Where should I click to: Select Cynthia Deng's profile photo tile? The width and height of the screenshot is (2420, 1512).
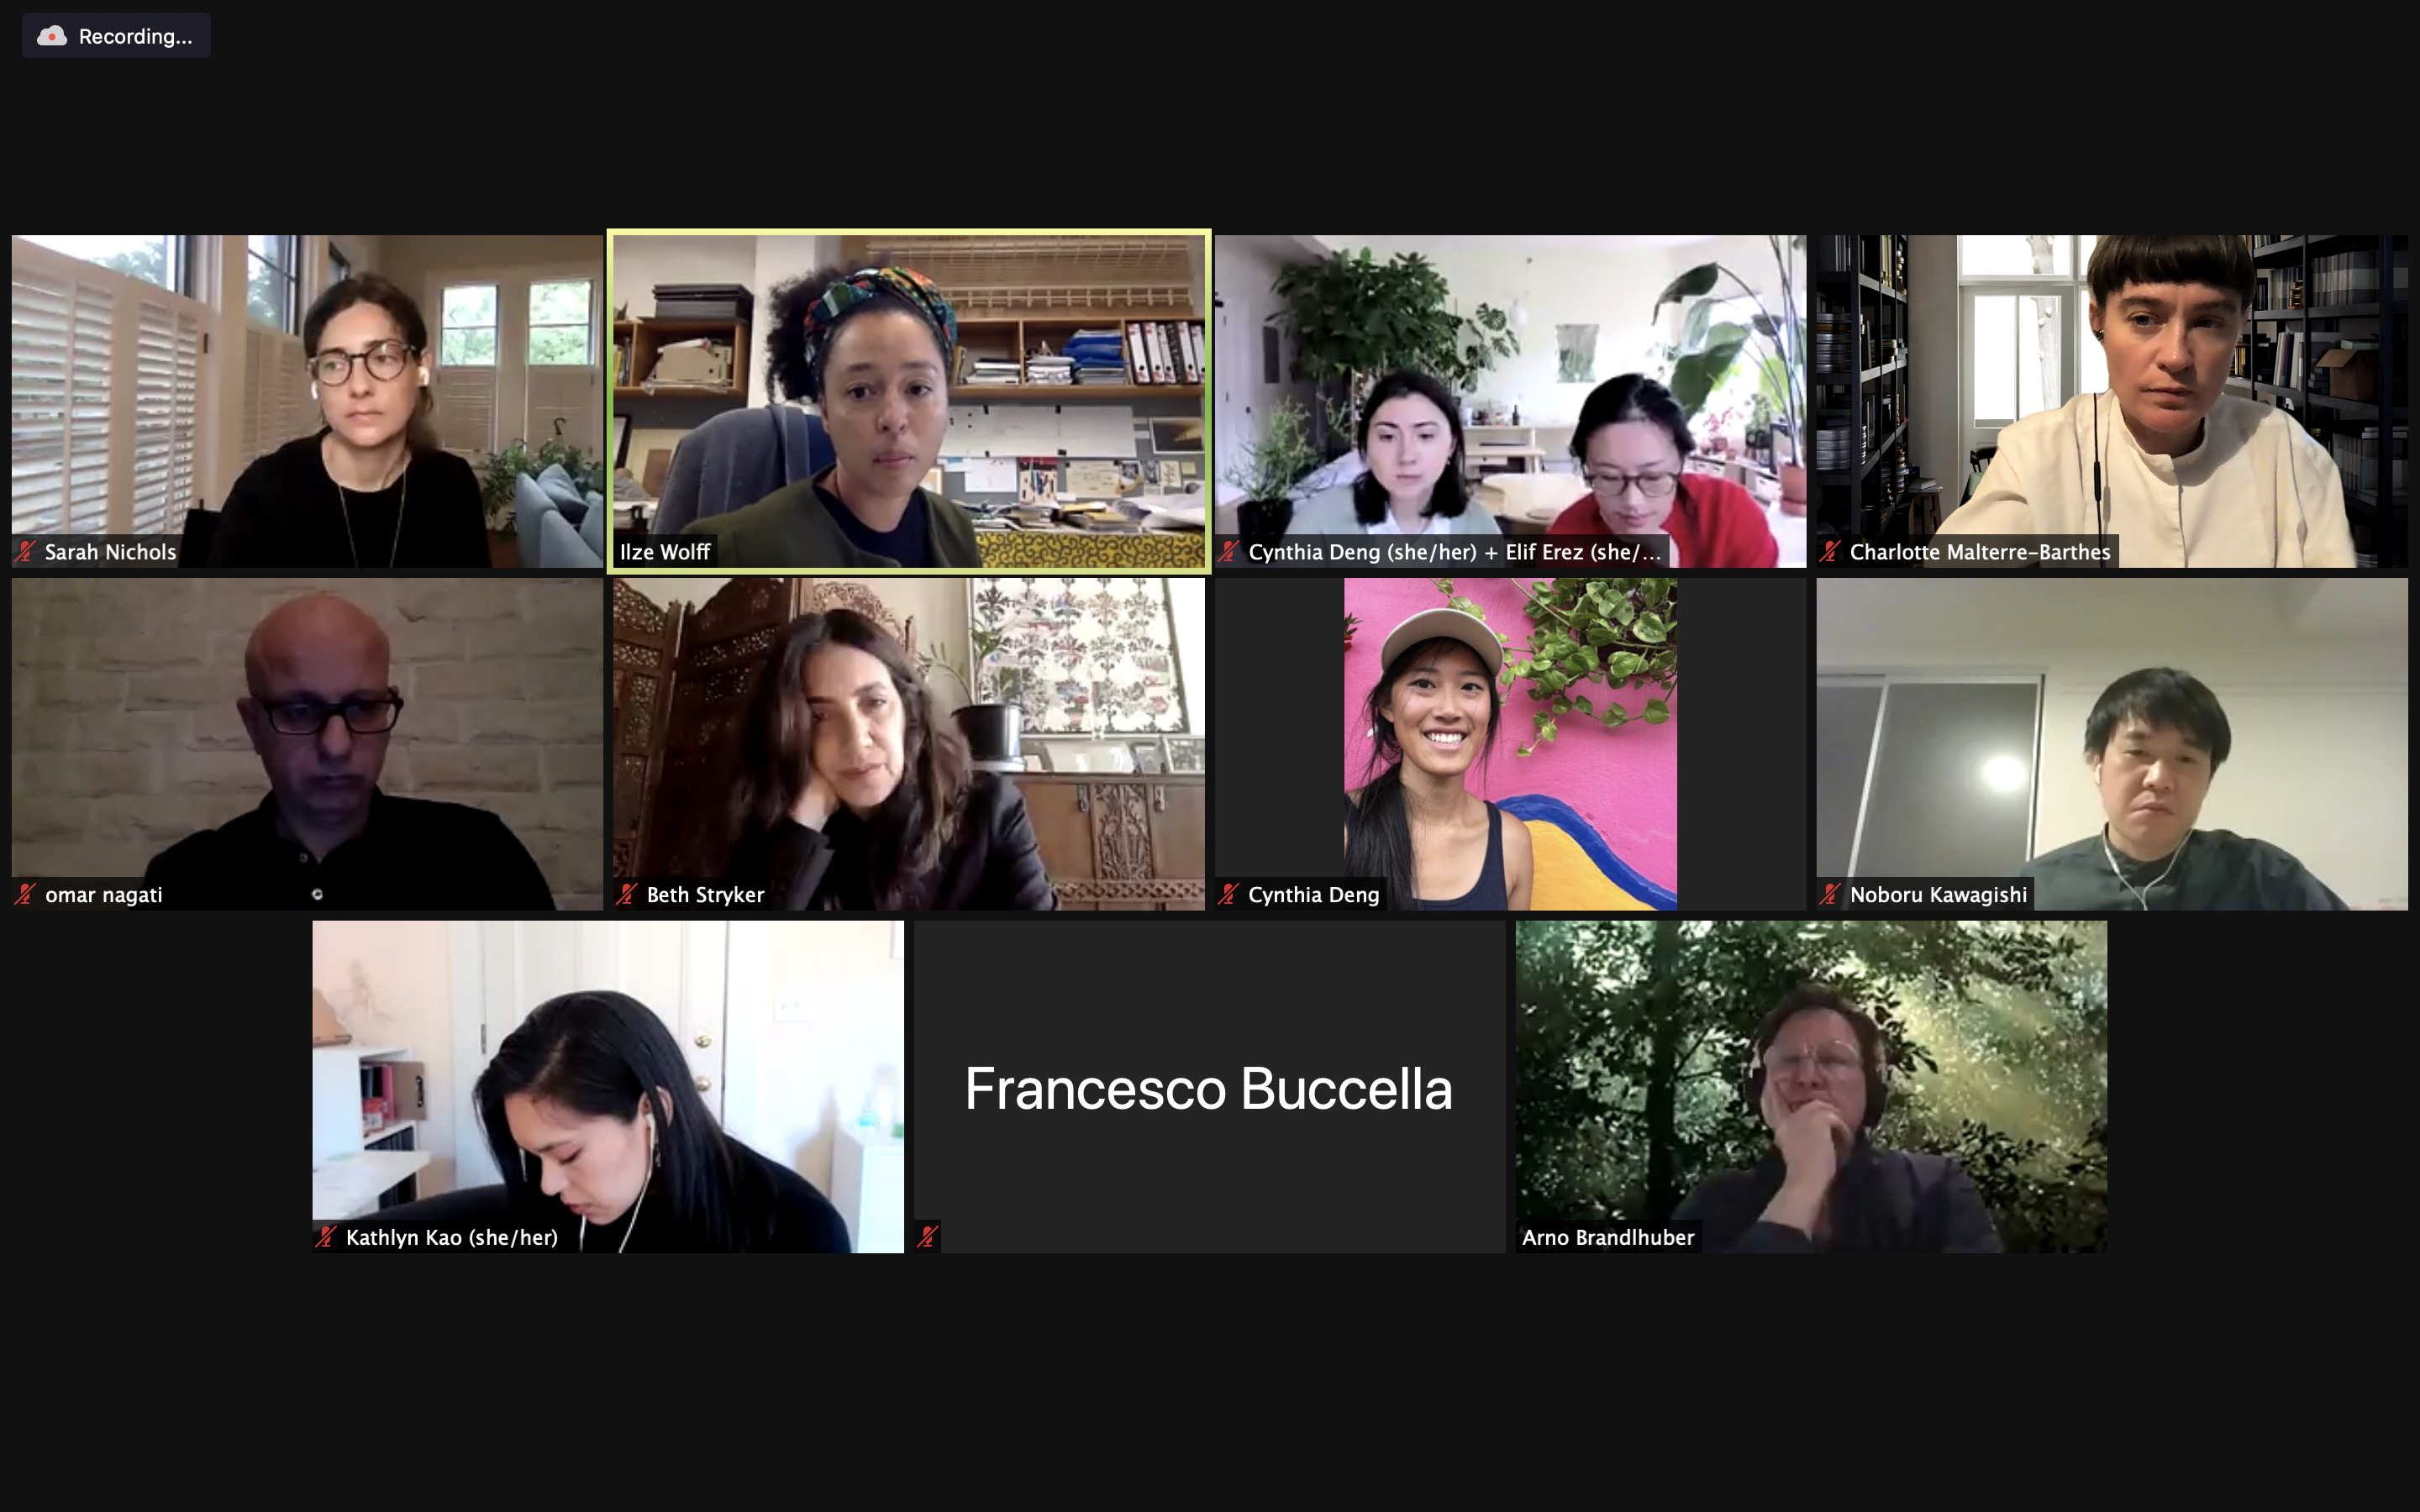tap(1510, 744)
